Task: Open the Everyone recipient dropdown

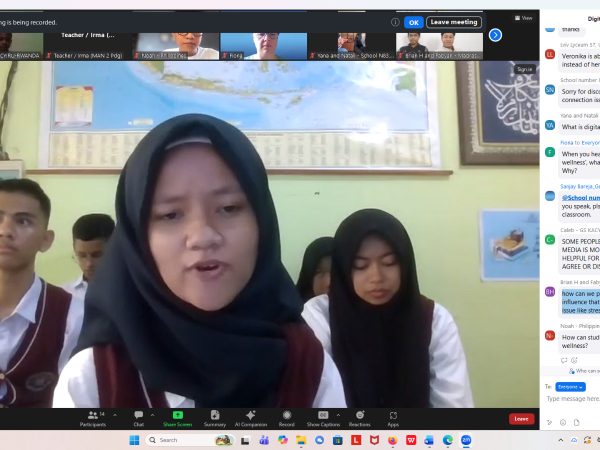Action: pyautogui.click(x=570, y=386)
